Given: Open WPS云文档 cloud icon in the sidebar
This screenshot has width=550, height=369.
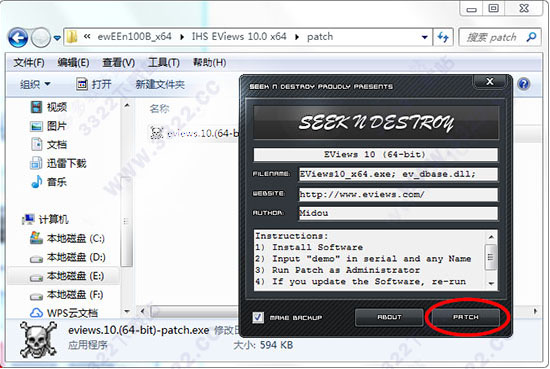Looking at the screenshot, I should (36, 313).
